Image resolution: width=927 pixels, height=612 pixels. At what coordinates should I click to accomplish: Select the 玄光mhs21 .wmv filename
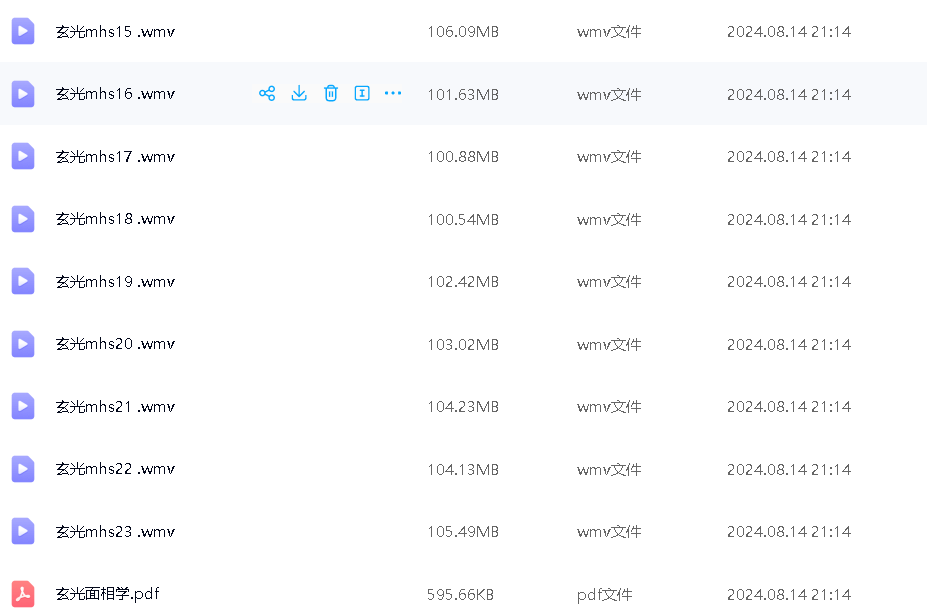115,407
